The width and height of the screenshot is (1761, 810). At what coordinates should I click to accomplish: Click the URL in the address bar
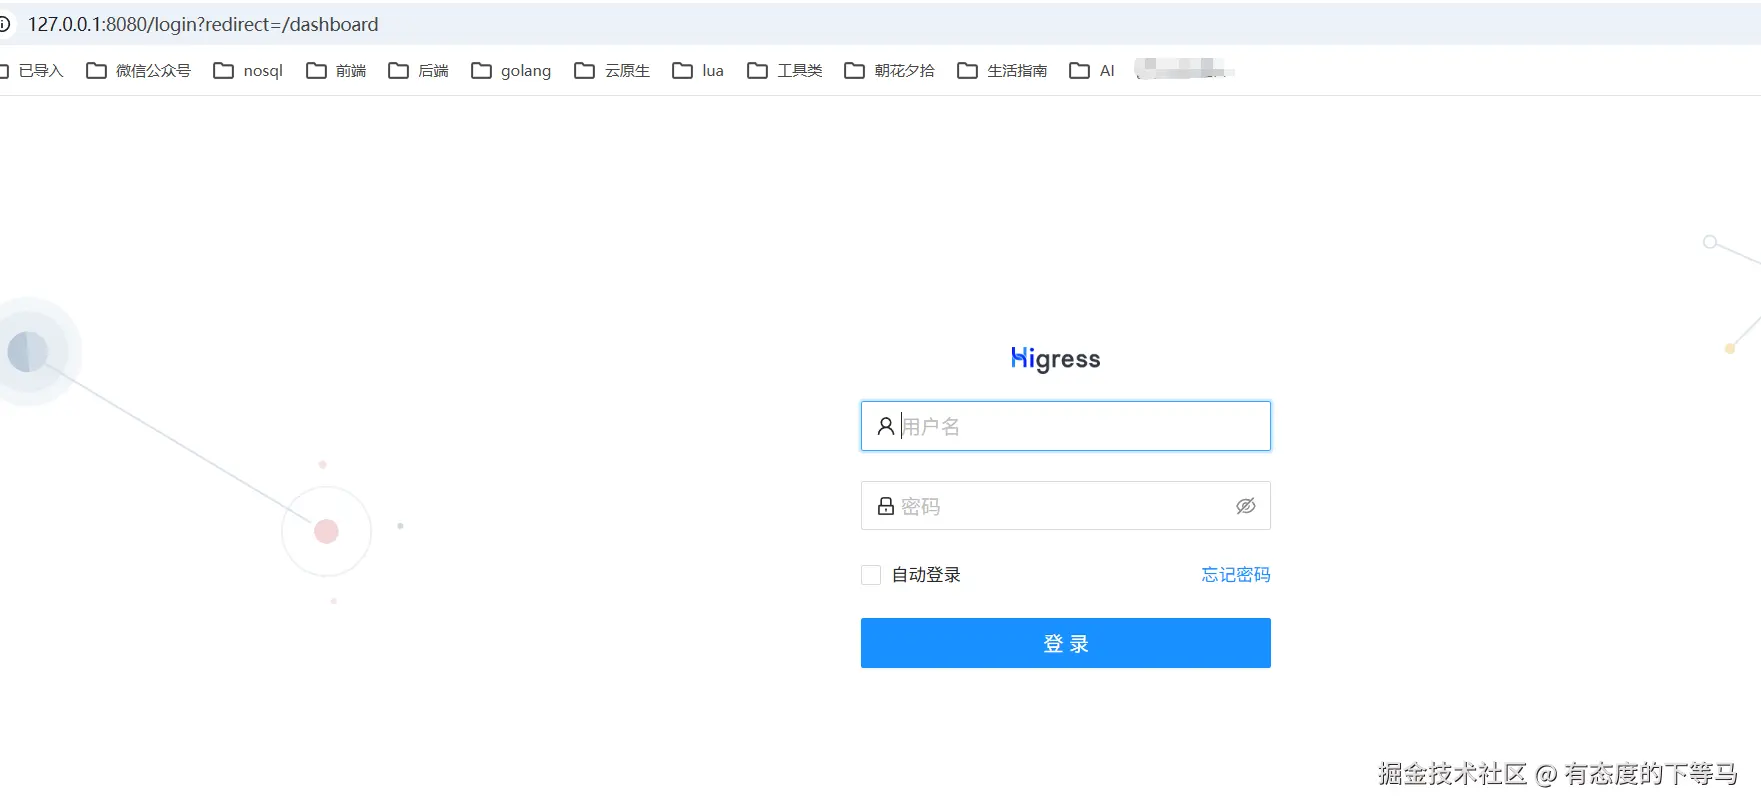click(203, 24)
